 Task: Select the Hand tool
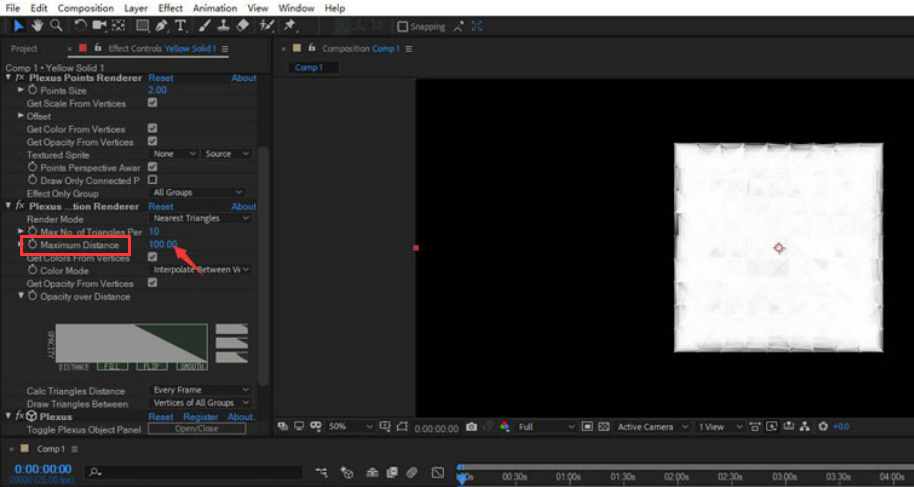pos(38,25)
